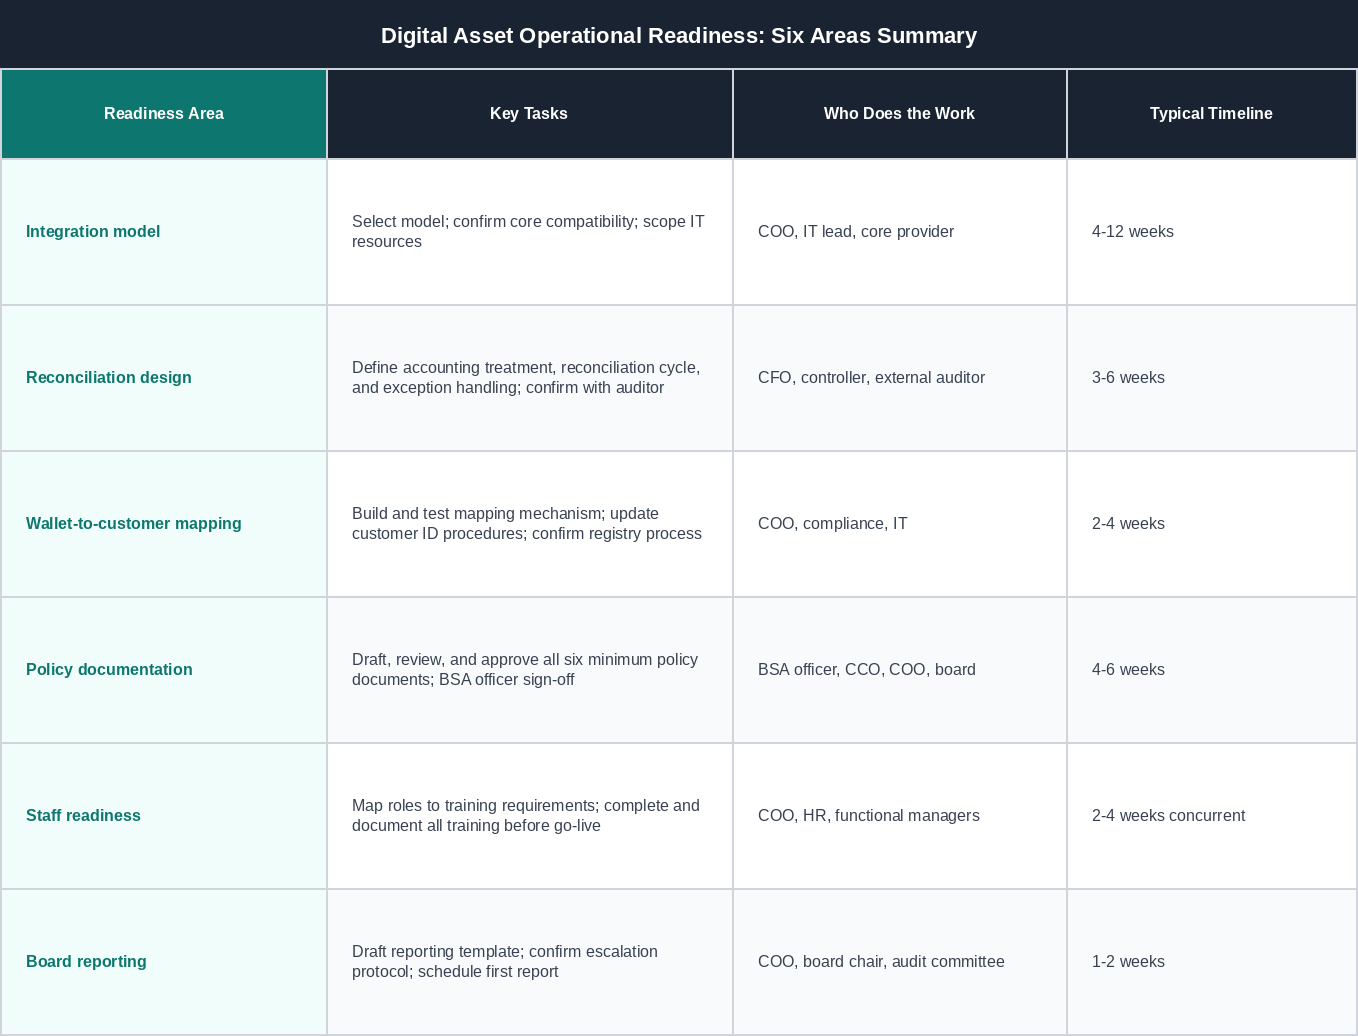The width and height of the screenshot is (1358, 1036).
Task: Click the 'Select model; confirm core compatibility' cell
Action: 530,232
